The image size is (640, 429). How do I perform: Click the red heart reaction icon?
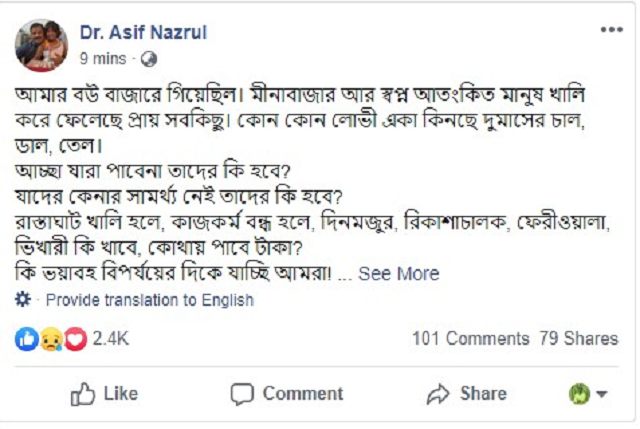pyautogui.click(x=73, y=339)
